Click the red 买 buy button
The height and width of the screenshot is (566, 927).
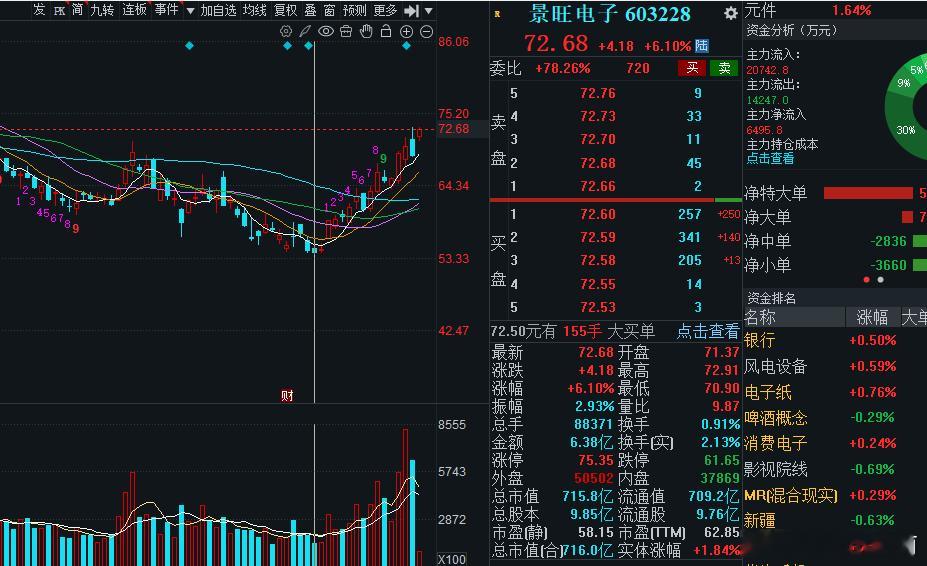[692, 69]
